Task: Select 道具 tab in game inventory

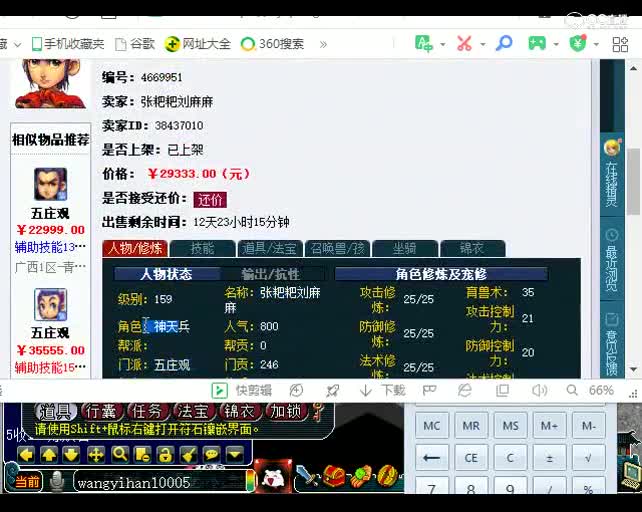Action: (56, 412)
